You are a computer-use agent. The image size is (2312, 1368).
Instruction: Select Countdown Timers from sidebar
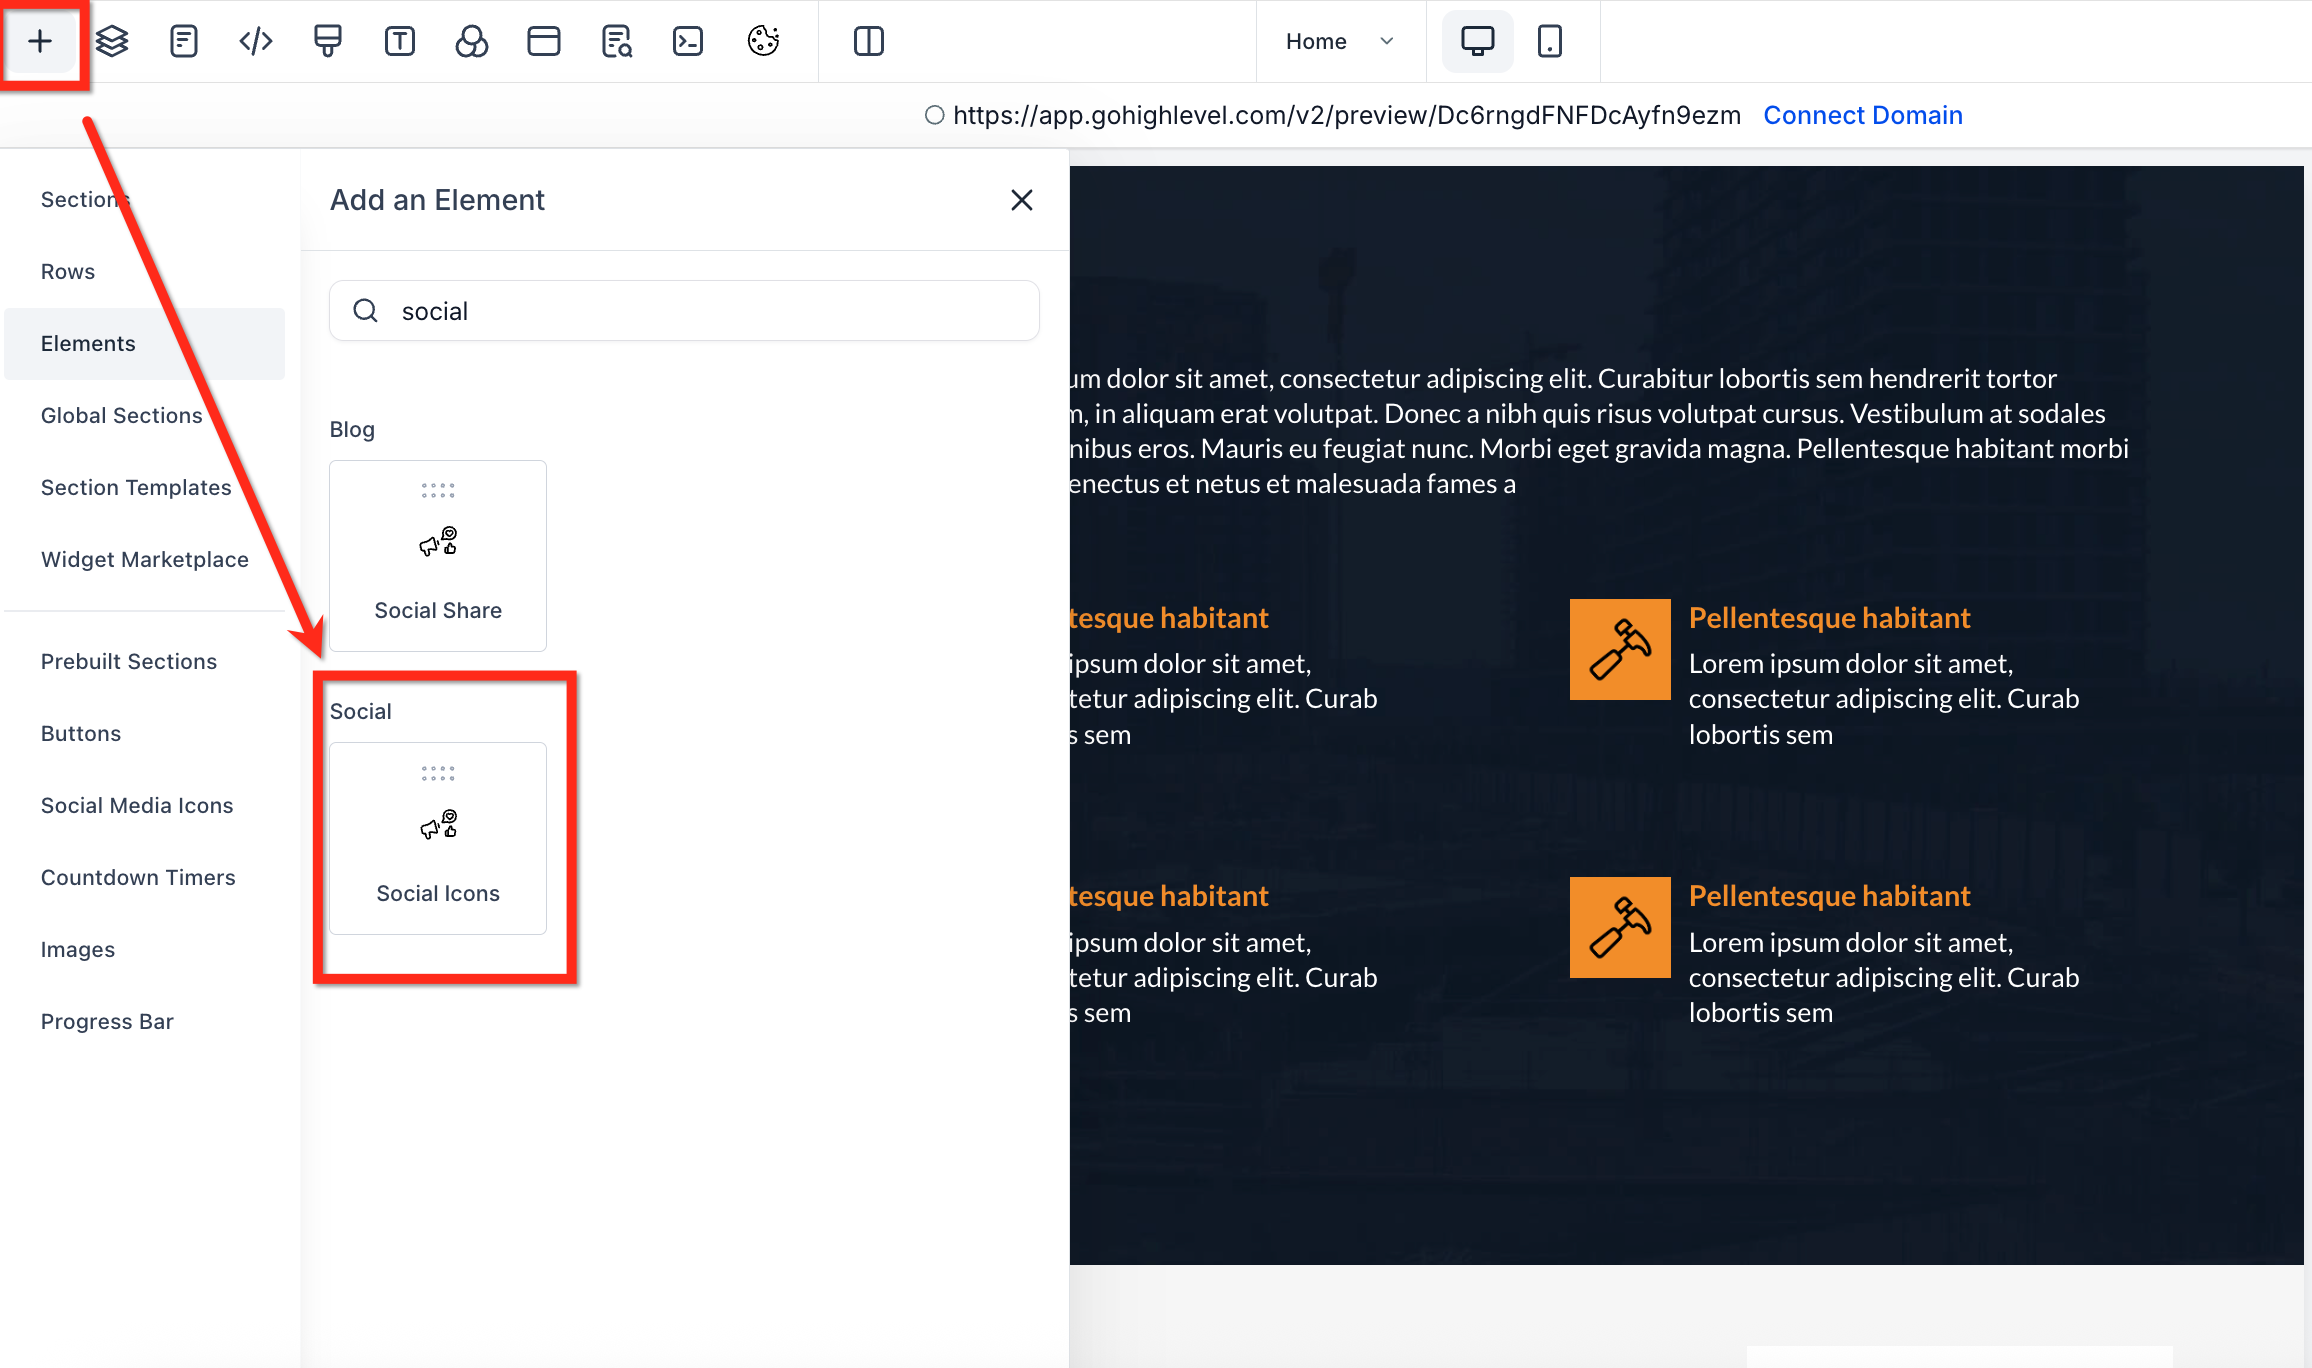pos(138,877)
